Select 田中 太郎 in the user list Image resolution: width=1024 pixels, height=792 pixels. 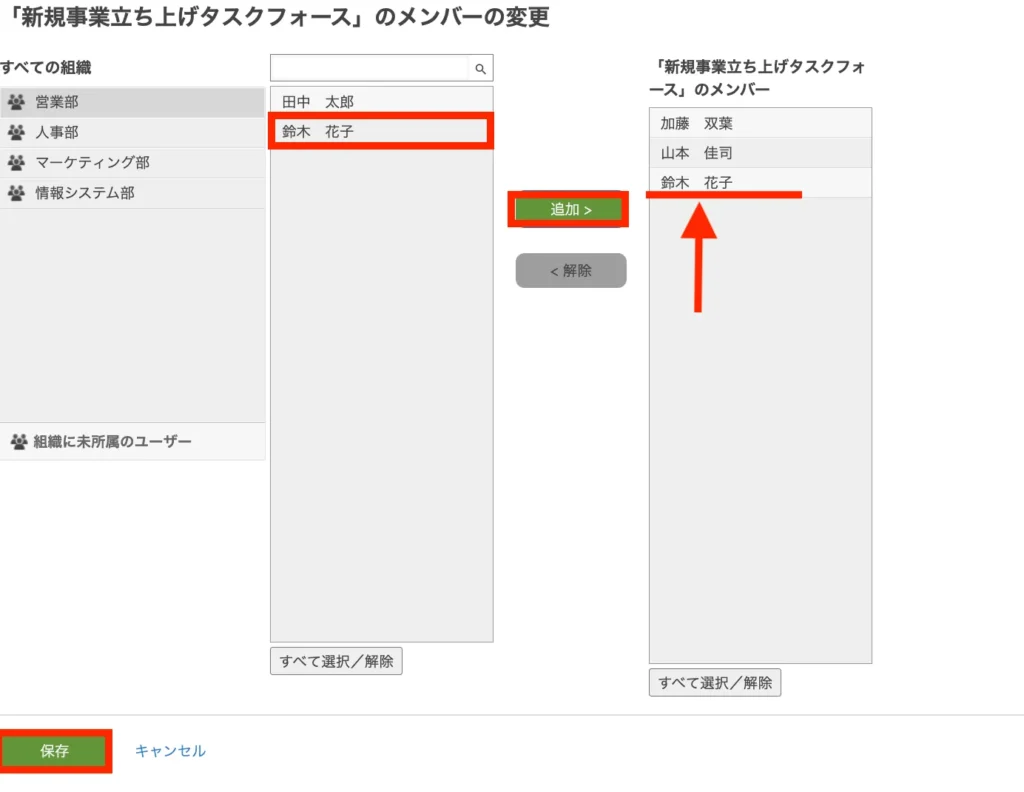tap(381, 101)
